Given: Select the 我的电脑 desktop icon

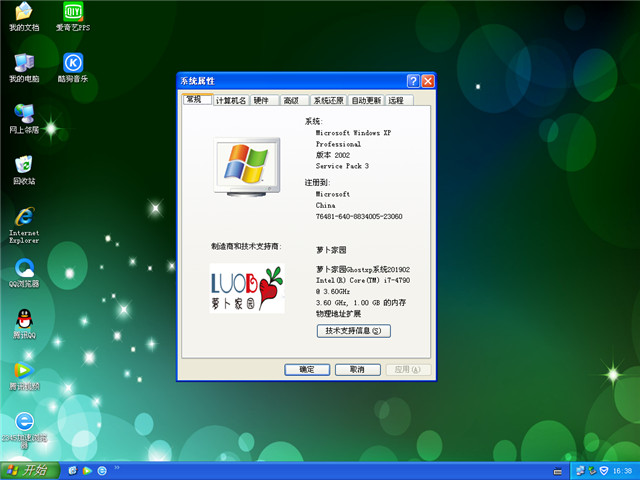Looking at the screenshot, I should (x=24, y=64).
